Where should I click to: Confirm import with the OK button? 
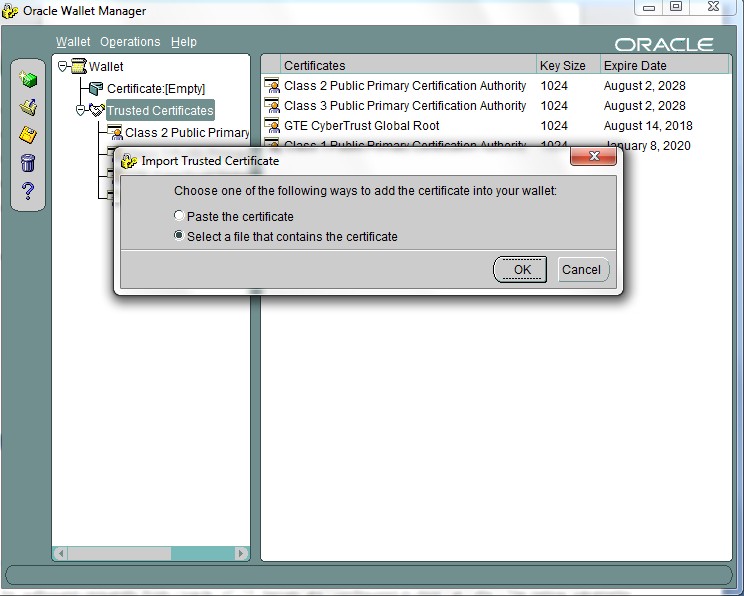(x=520, y=270)
